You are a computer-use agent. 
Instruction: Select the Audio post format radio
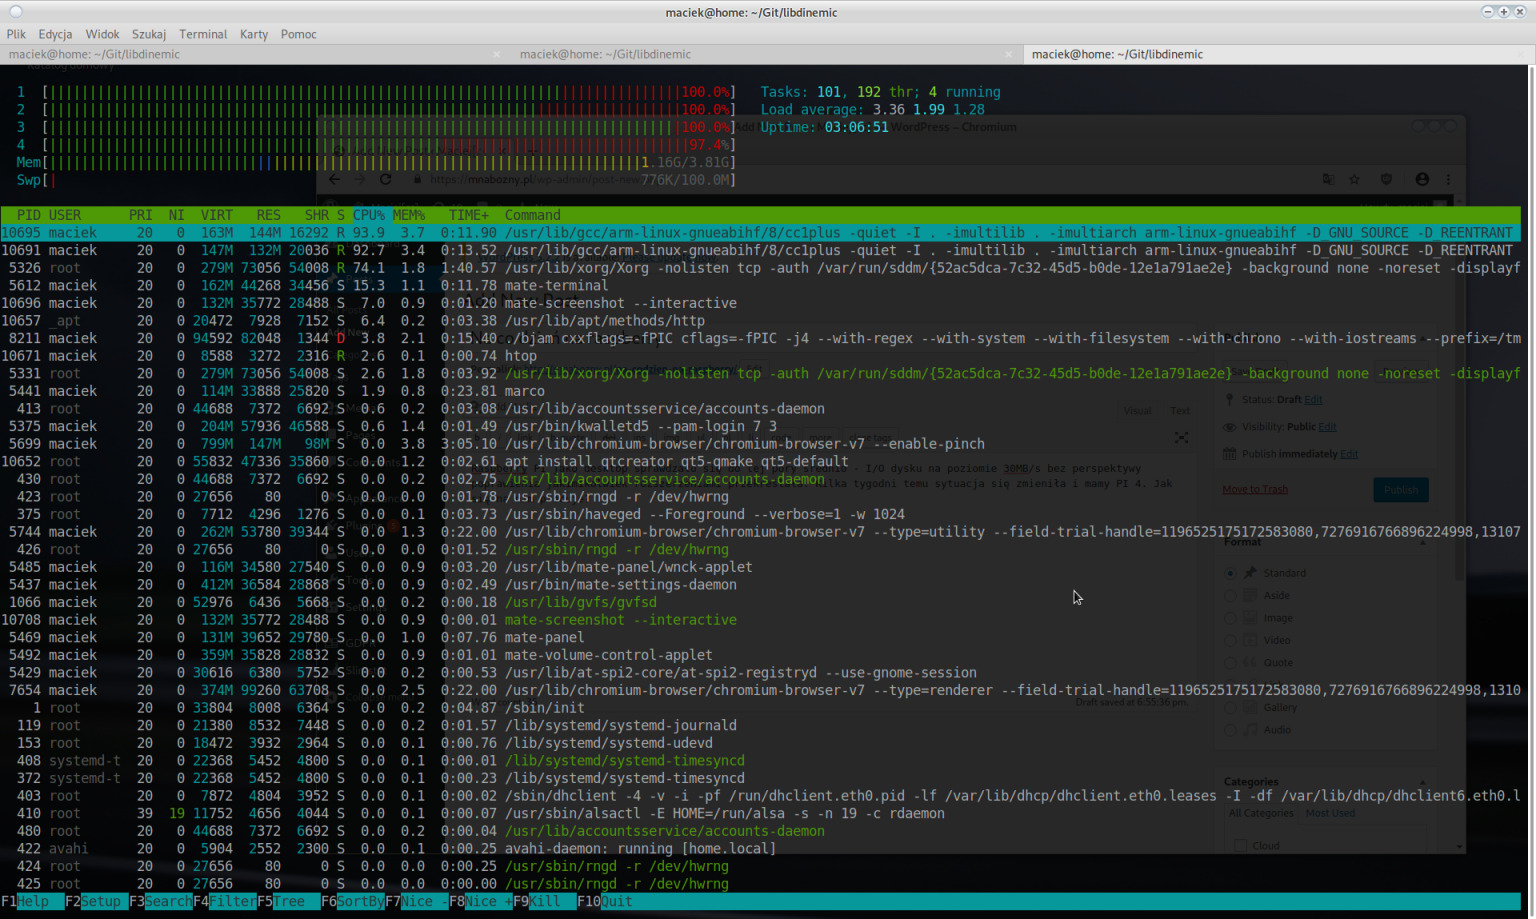pos(1230,730)
